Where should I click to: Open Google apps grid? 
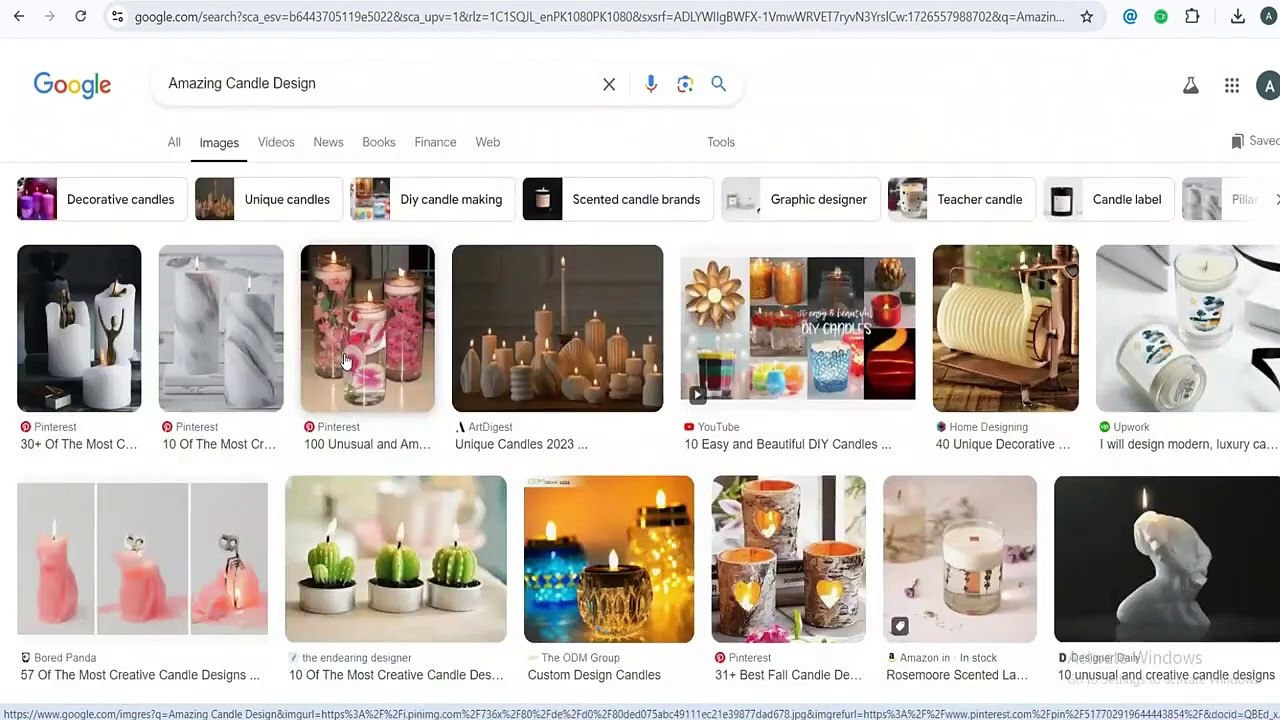pos(1232,86)
